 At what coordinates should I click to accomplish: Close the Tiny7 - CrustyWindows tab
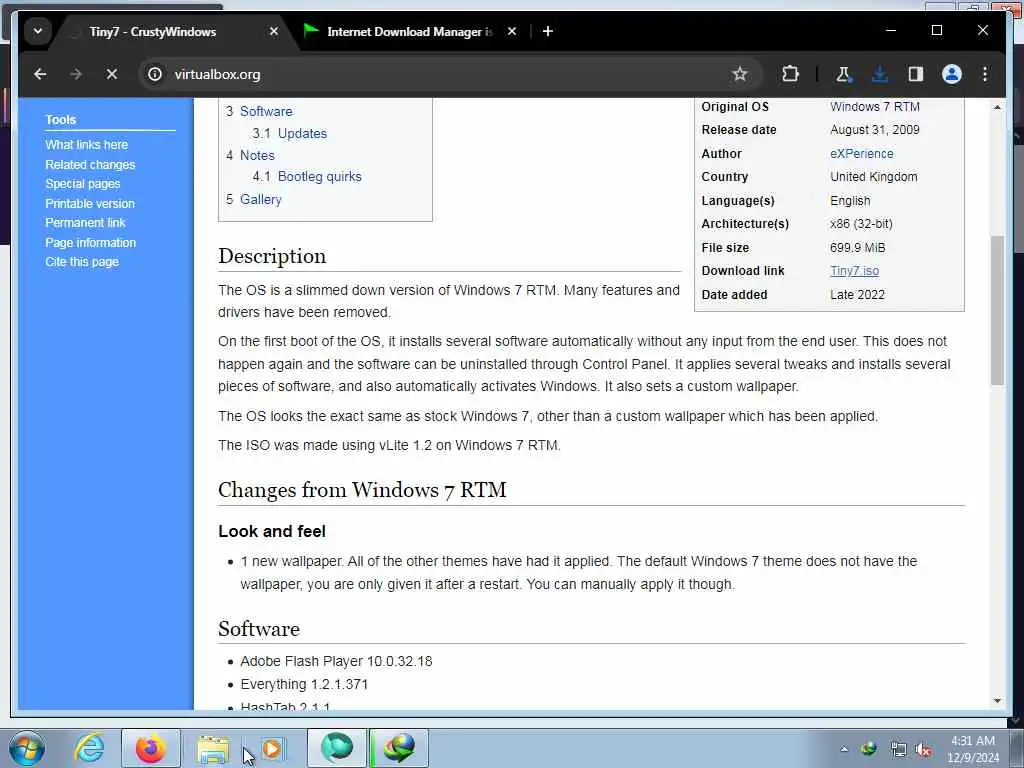tap(274, 31)
